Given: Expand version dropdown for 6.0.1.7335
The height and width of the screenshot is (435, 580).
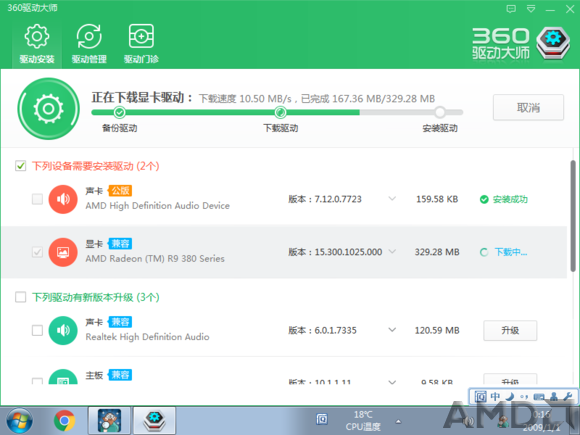Looking at the screenshot, I should pos(392,330).
